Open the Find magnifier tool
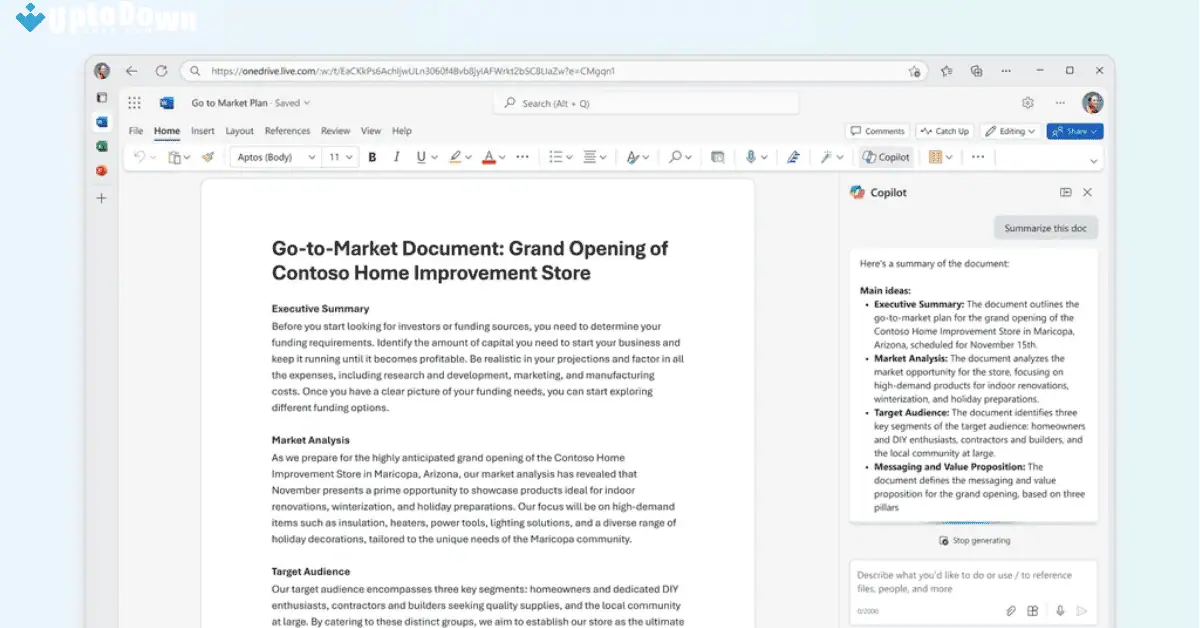Image resolution: width=1200 pixels, height=628 pixels. pyautogui.click(x=676, y=157)
